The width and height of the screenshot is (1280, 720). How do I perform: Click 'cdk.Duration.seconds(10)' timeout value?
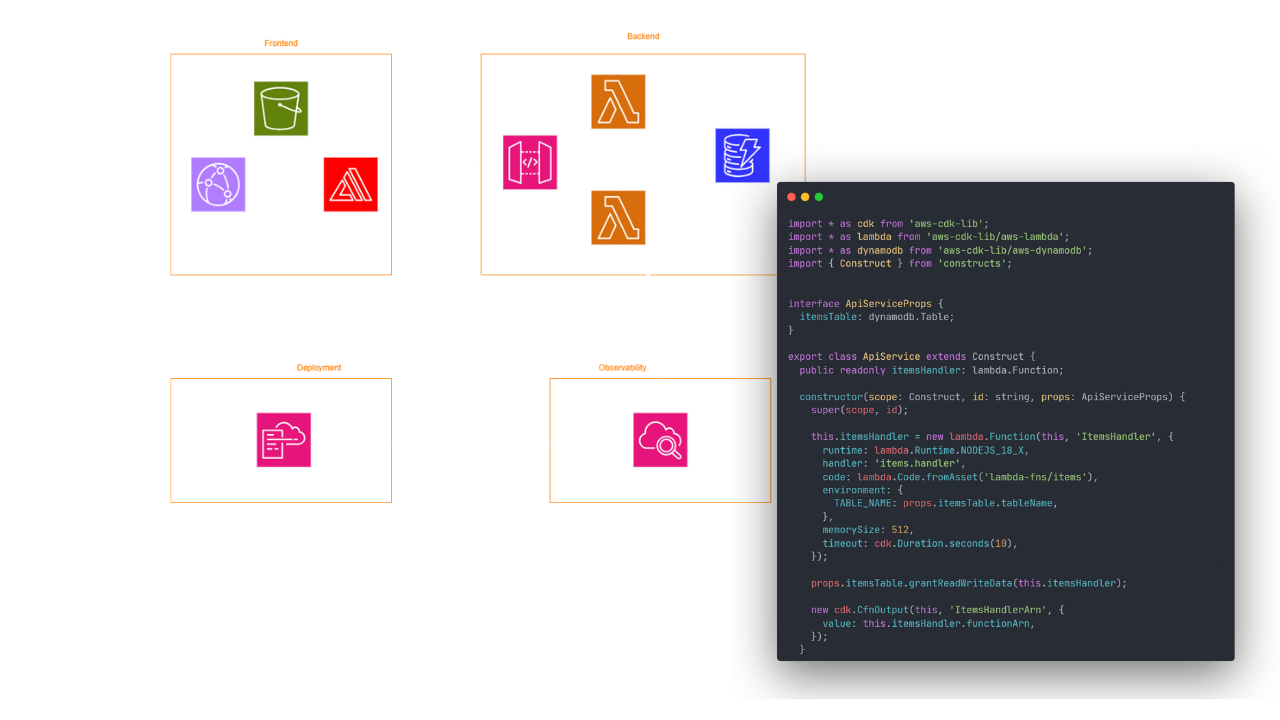[x=945, y=543]
